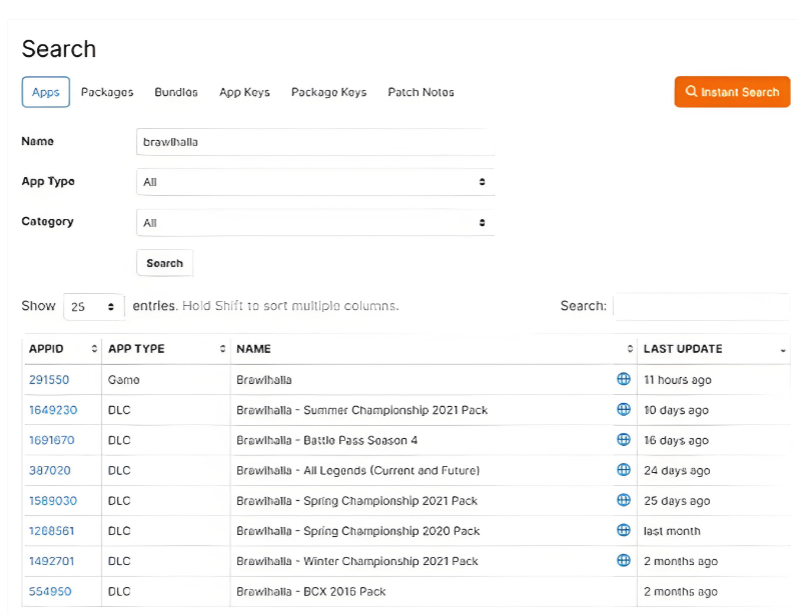The width and height of the screenshot is (797, 614).
Task: Click globe icon for Spring Championship 2020 Pack
Action: coord(623,530)
